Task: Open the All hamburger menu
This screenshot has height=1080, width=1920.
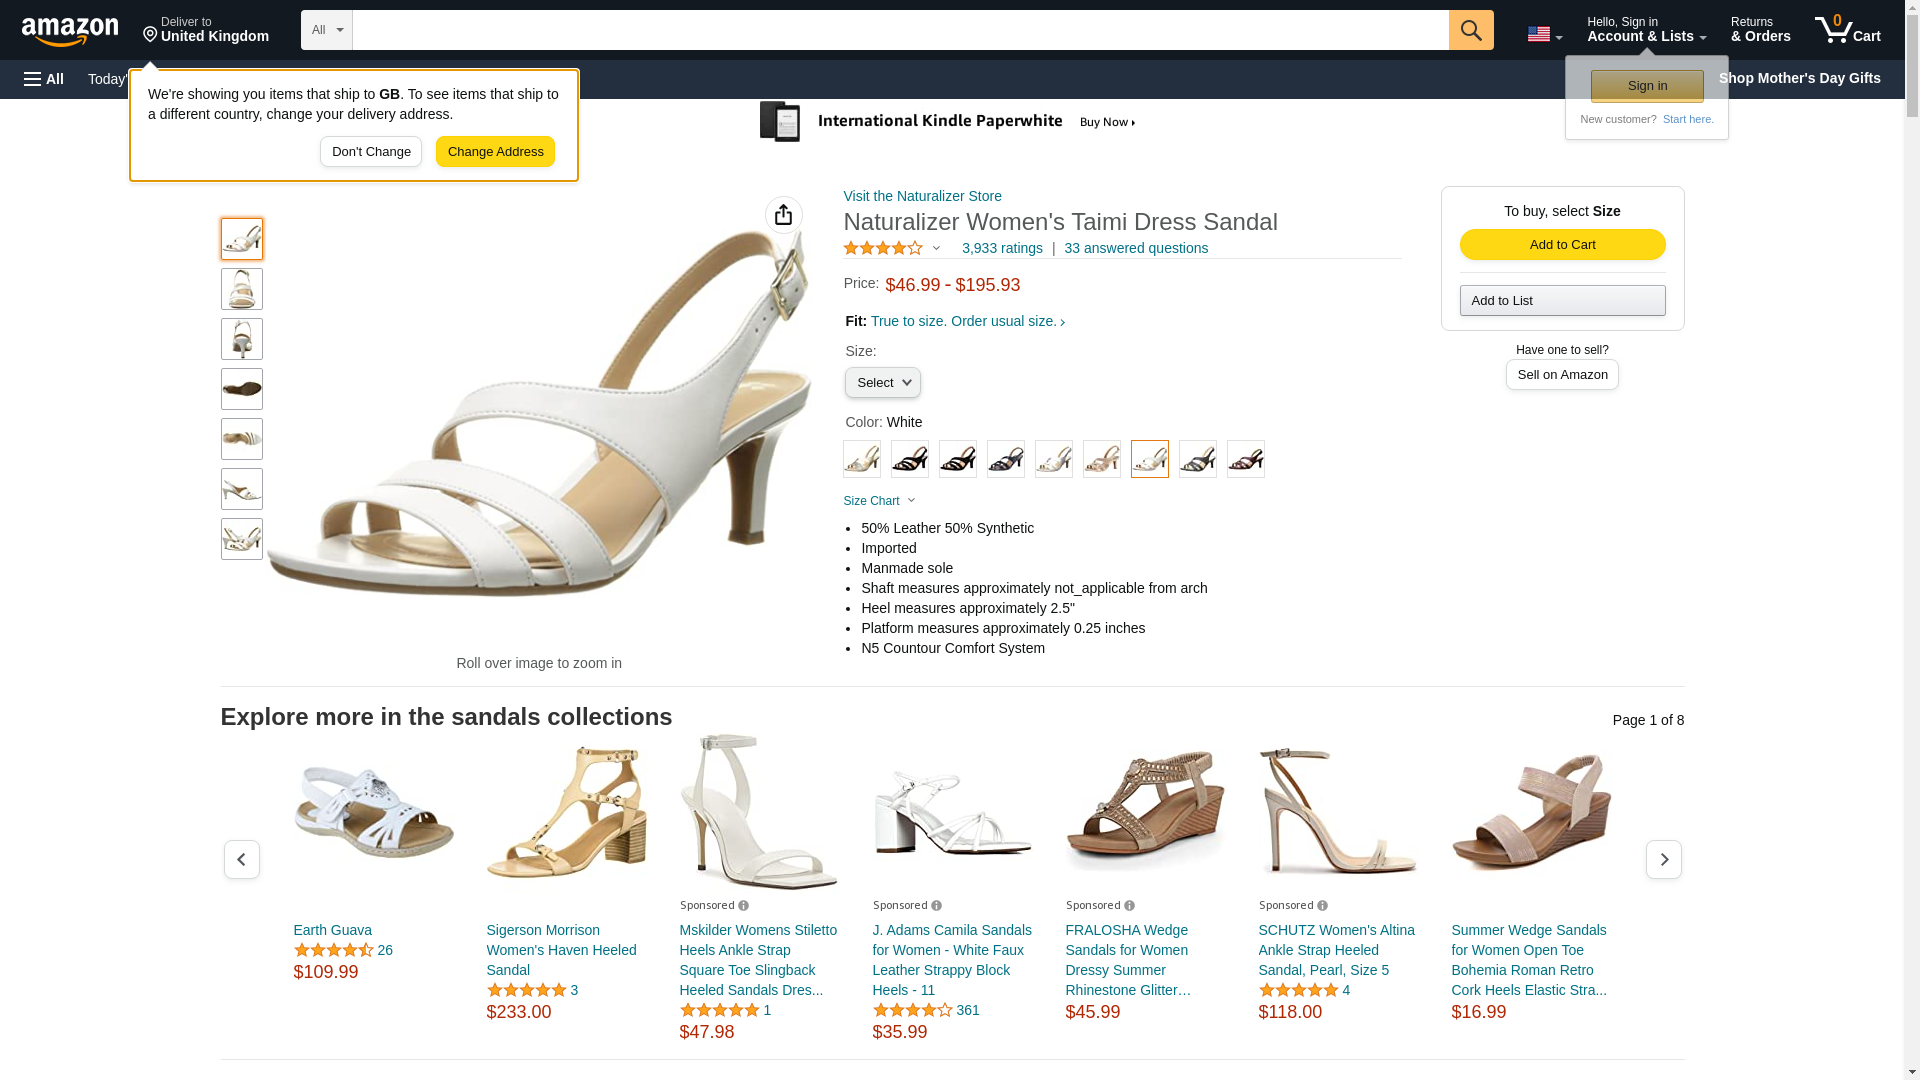Action: click(x=44, y=79)
